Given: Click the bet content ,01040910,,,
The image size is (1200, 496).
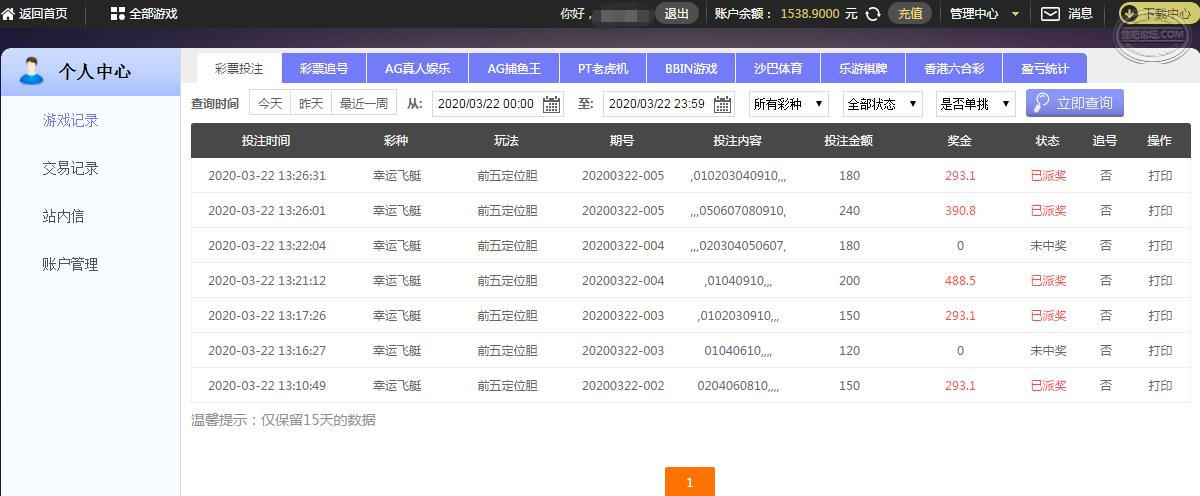Looking at the screenshot, I should tap(738, 281).
